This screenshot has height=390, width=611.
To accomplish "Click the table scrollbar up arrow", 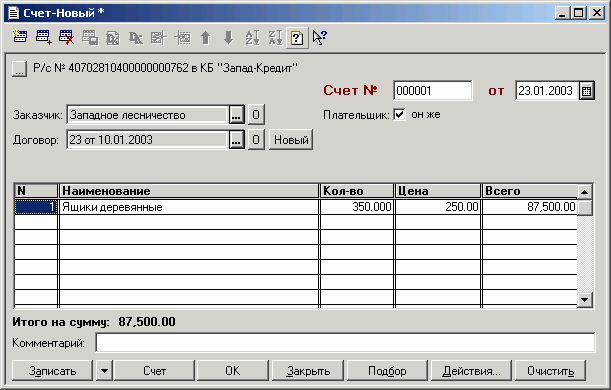I will tap(585, 192).
